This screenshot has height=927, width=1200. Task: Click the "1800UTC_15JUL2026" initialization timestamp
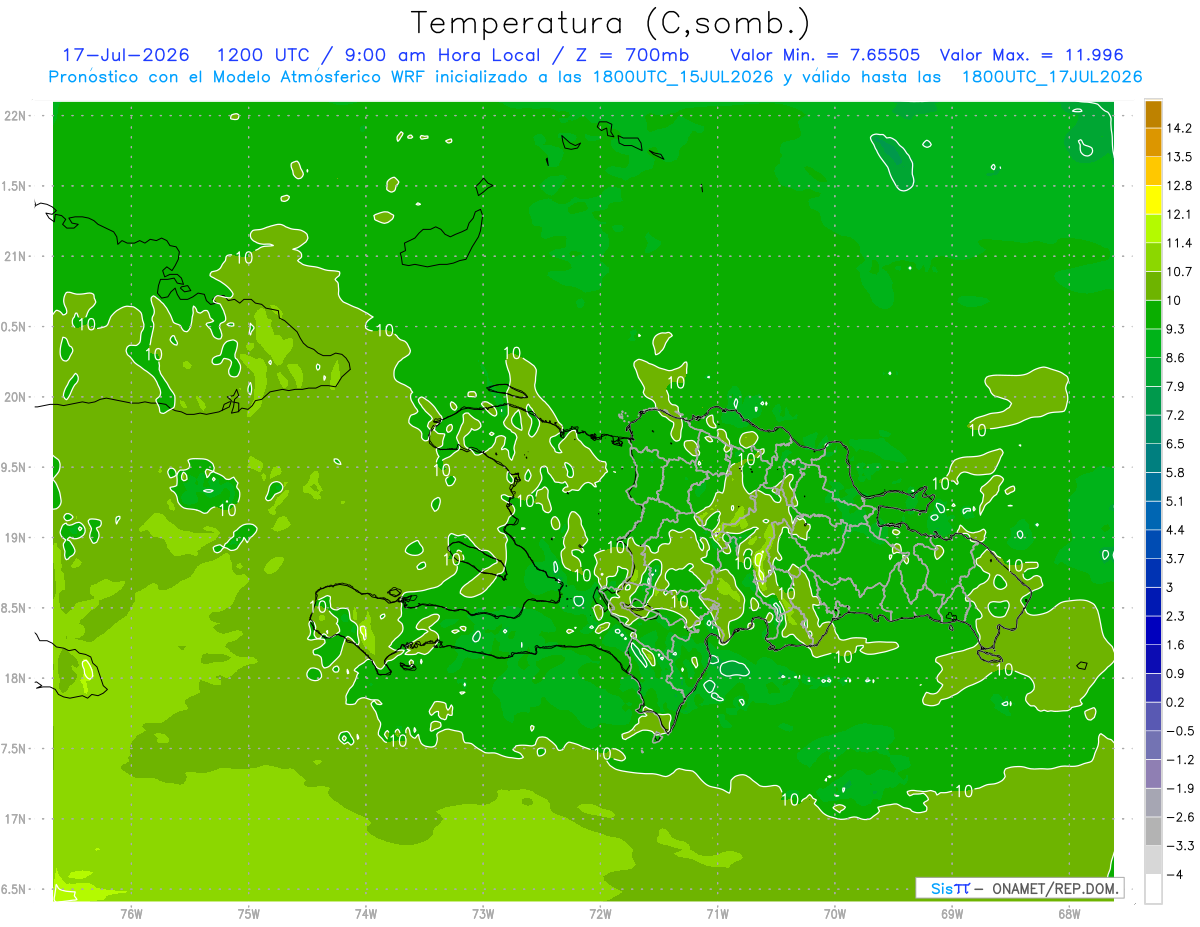(x=682, y=77)
